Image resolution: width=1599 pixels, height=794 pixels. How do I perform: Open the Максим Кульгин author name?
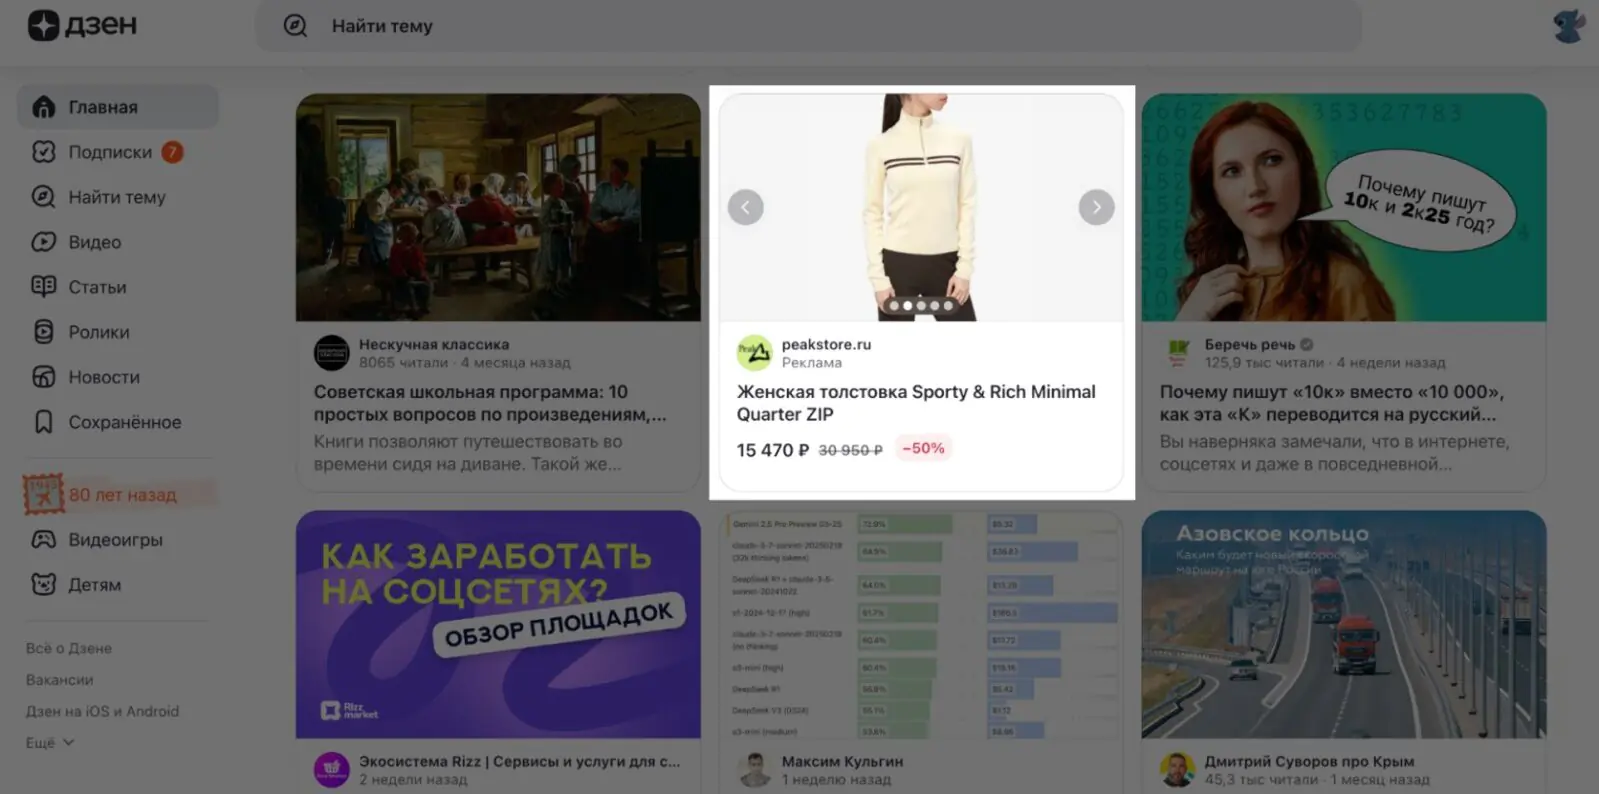(842, 761)
